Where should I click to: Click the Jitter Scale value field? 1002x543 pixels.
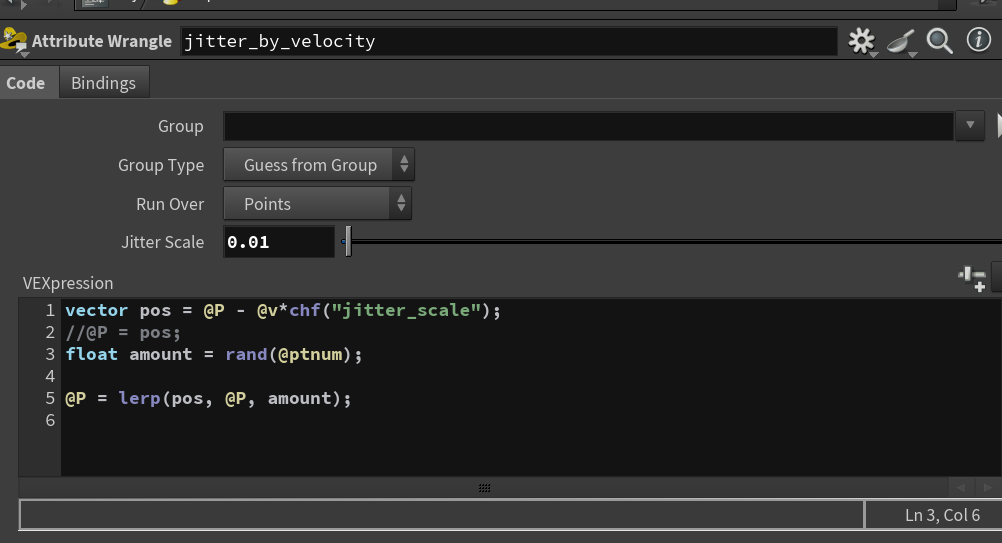[x=279, y=242]
